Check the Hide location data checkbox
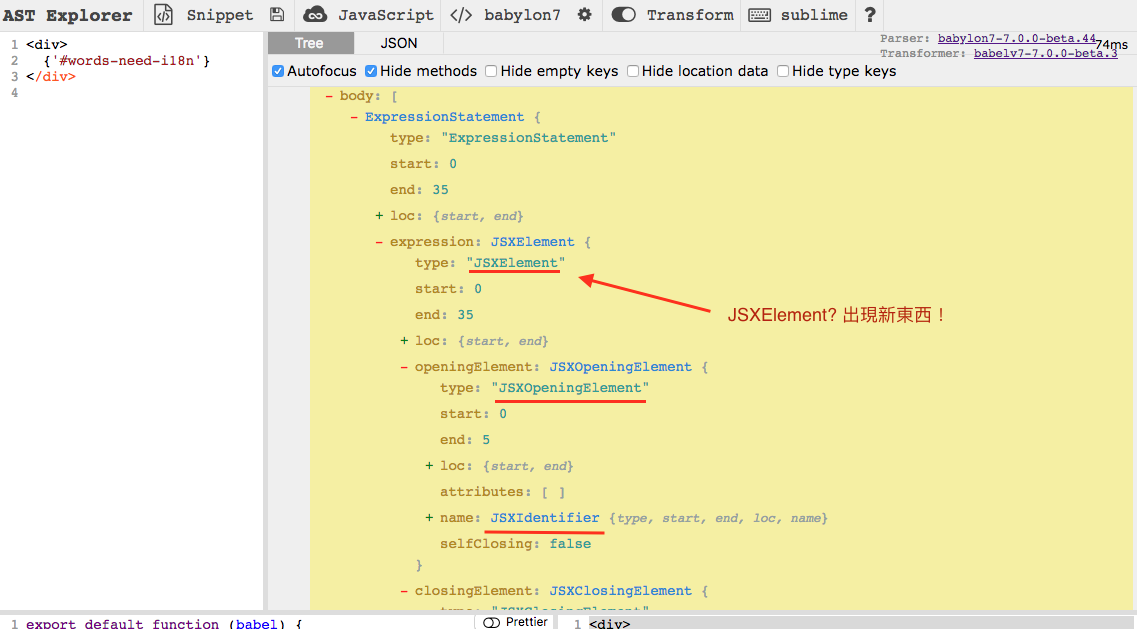This screenshot has width=1137, height=629. 632,71
